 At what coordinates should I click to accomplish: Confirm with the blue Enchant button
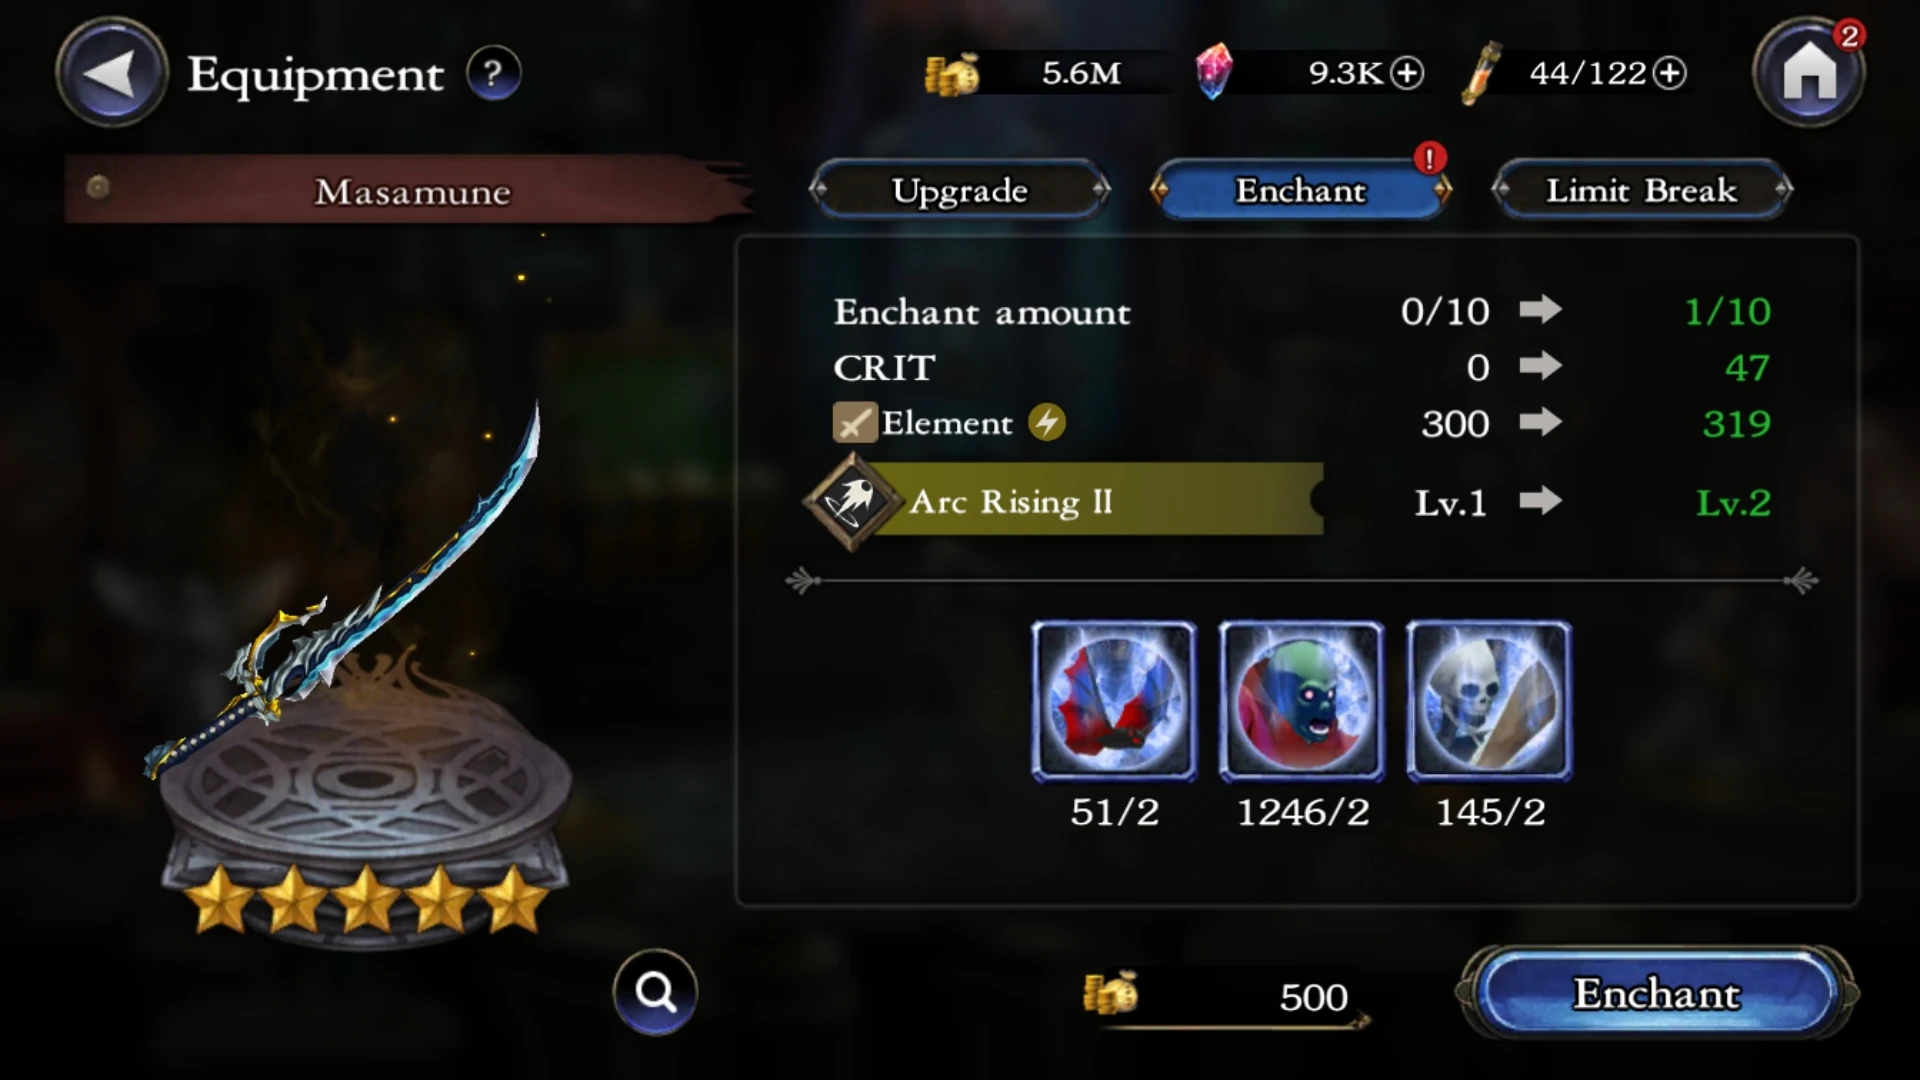tap(1656, 993)
